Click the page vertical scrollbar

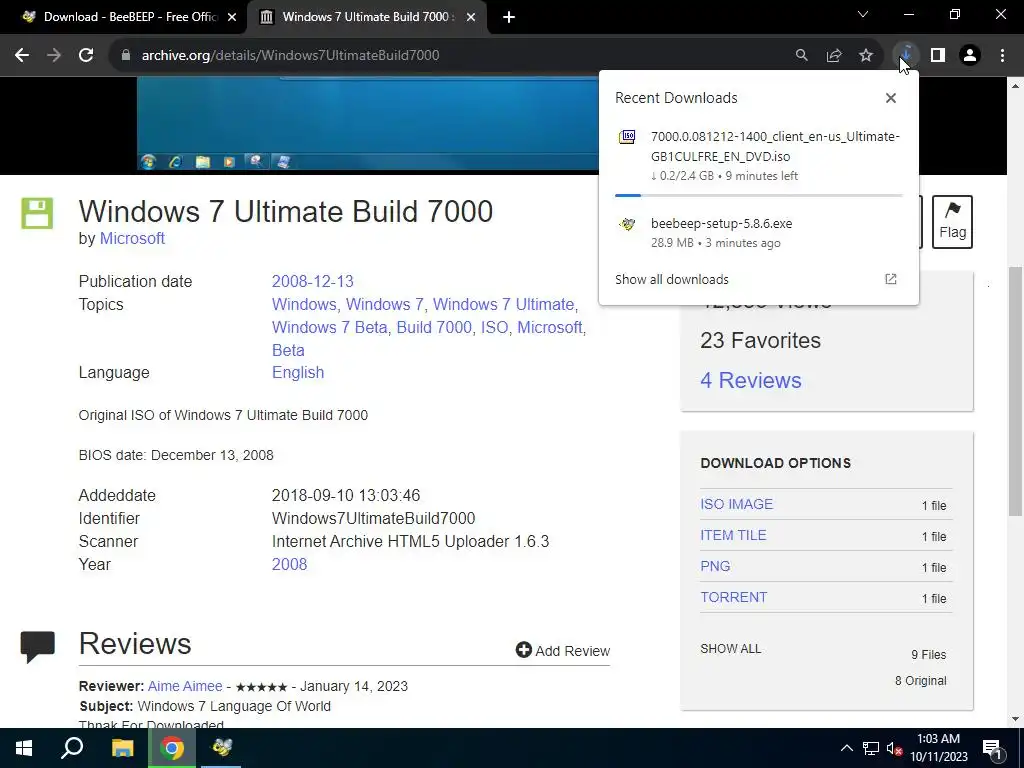[x=1016, y=391]
